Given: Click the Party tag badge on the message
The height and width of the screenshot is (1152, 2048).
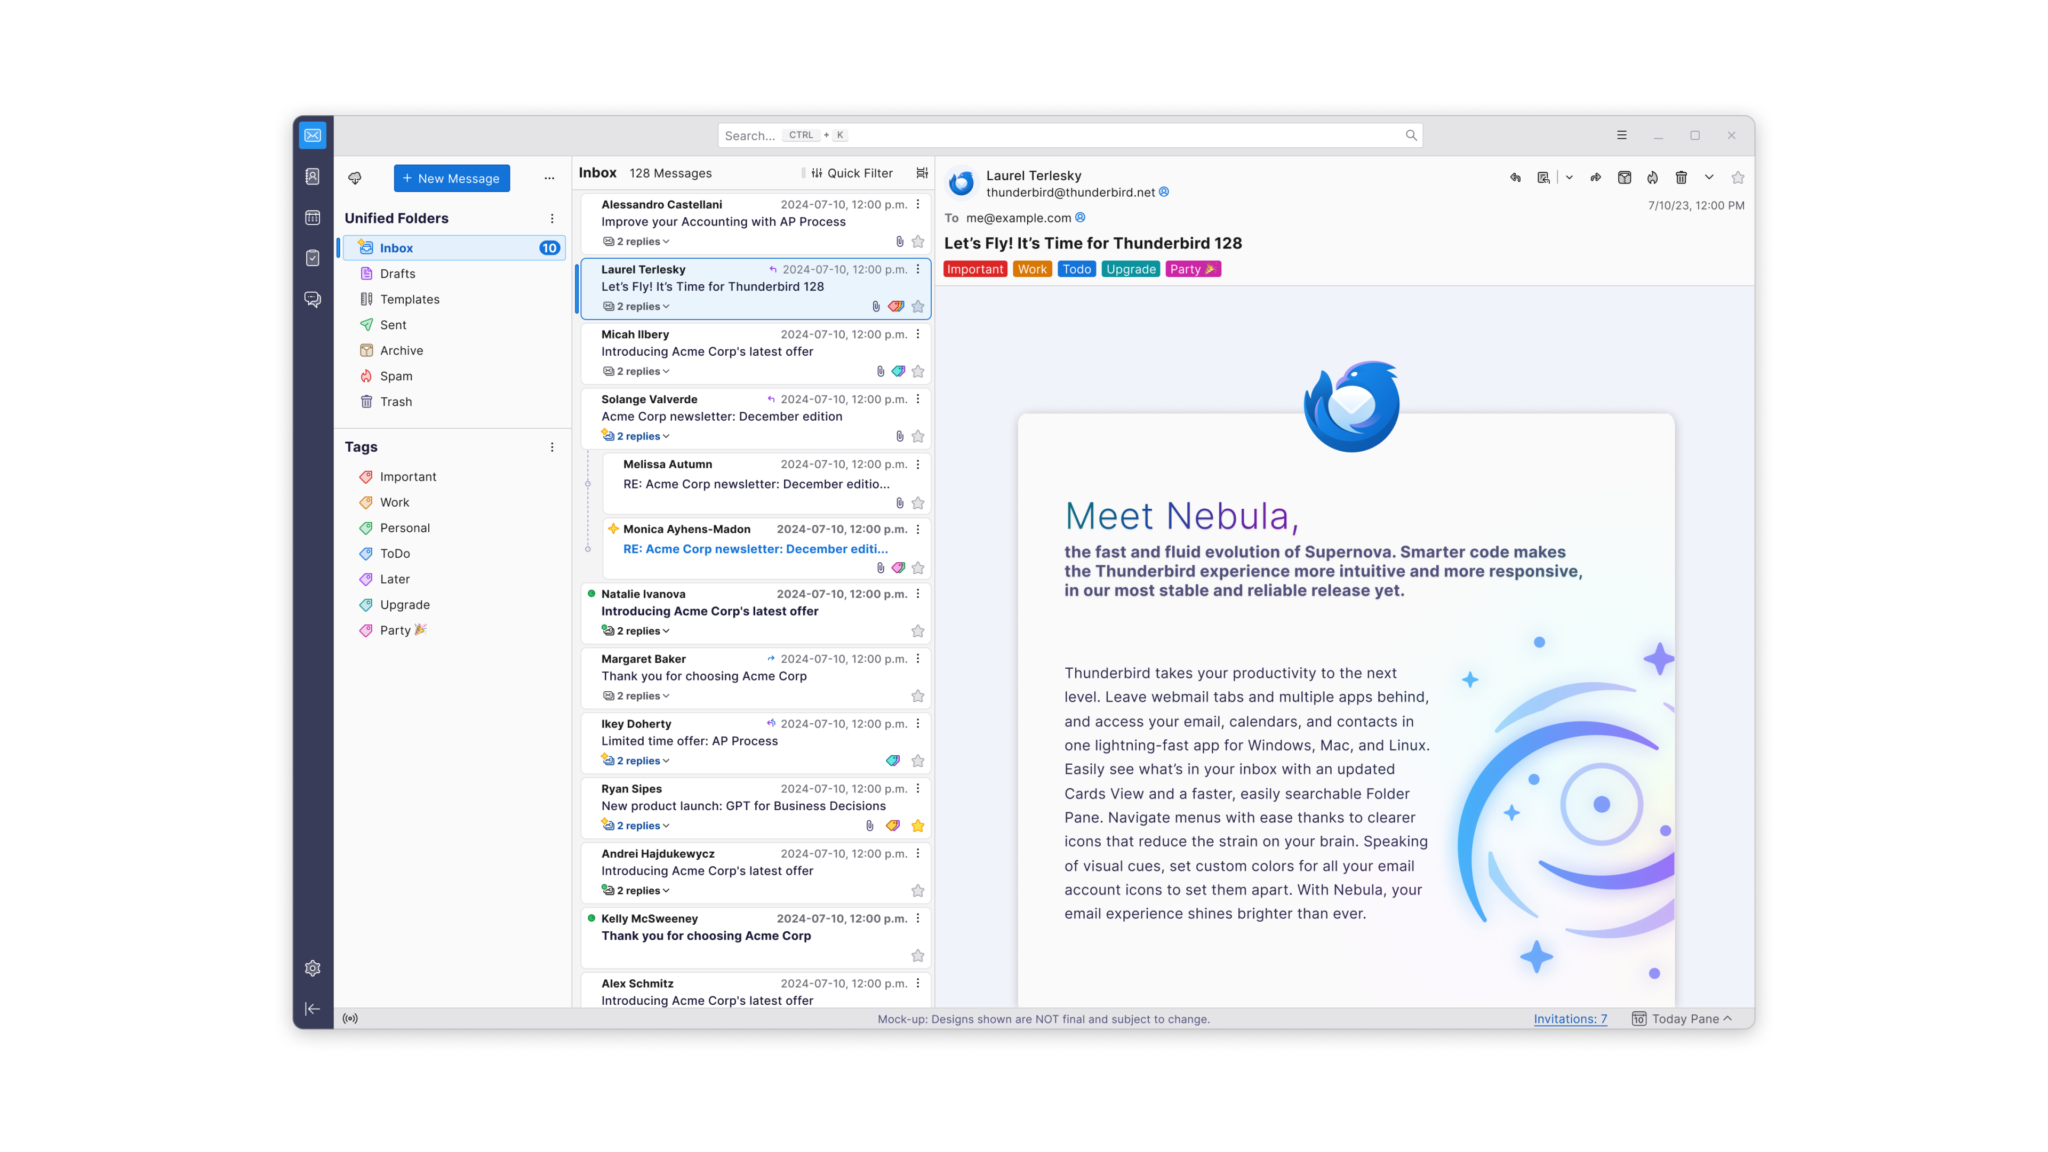Looking at the screenshot, I should click(1192, 268).
